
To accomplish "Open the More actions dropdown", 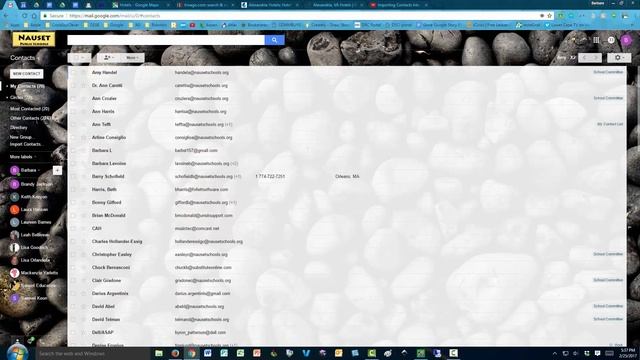I will (132, 58).
